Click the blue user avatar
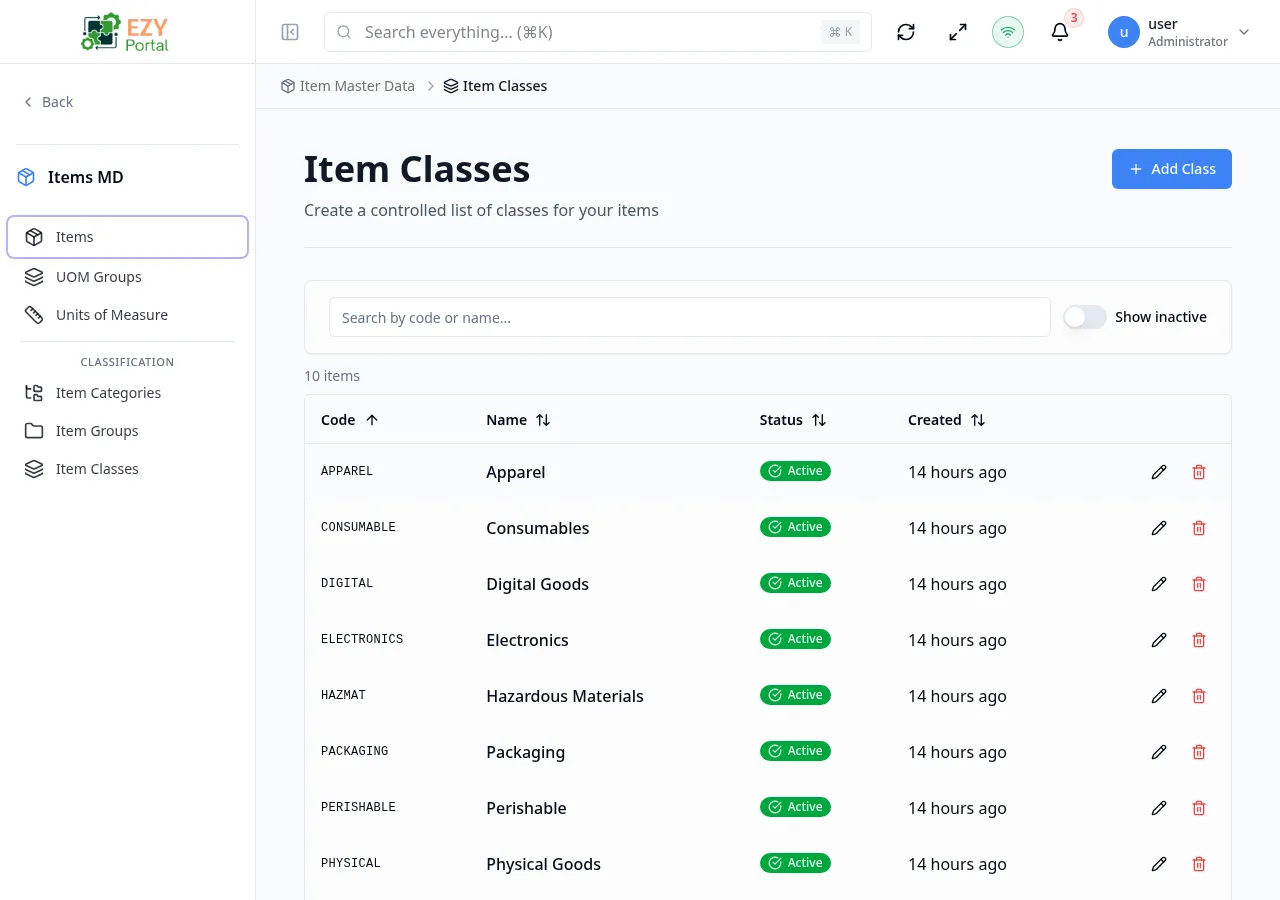Viewport: 1280px width, 900px height. (x=1124, y=32)
